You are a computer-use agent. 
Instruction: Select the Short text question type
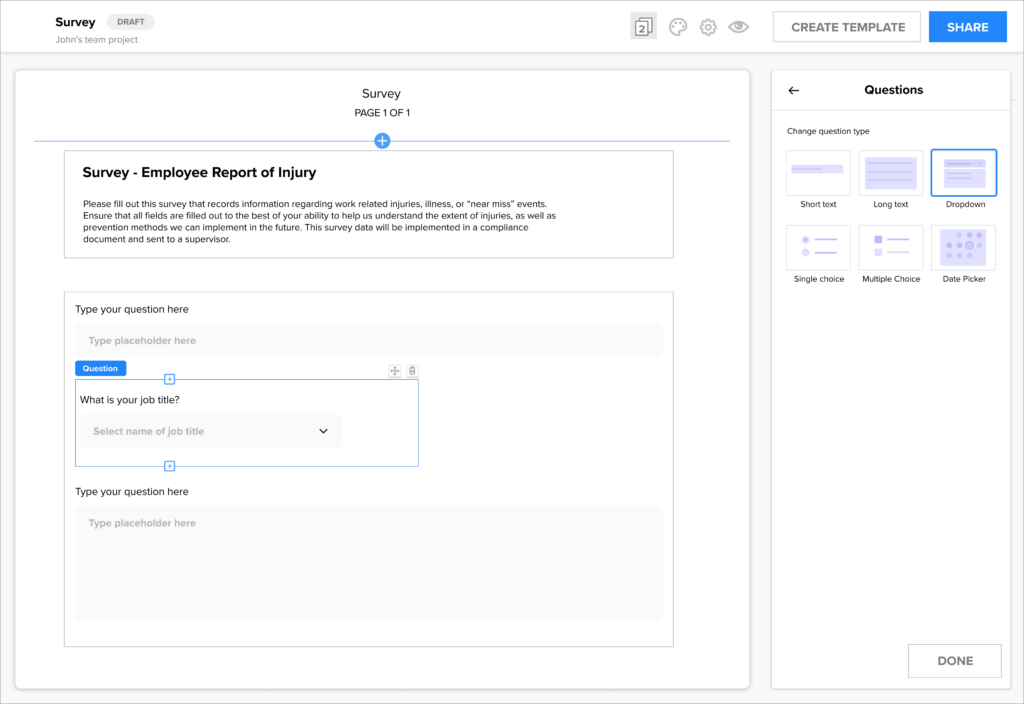pyautogui.click(x=818, y=173)
